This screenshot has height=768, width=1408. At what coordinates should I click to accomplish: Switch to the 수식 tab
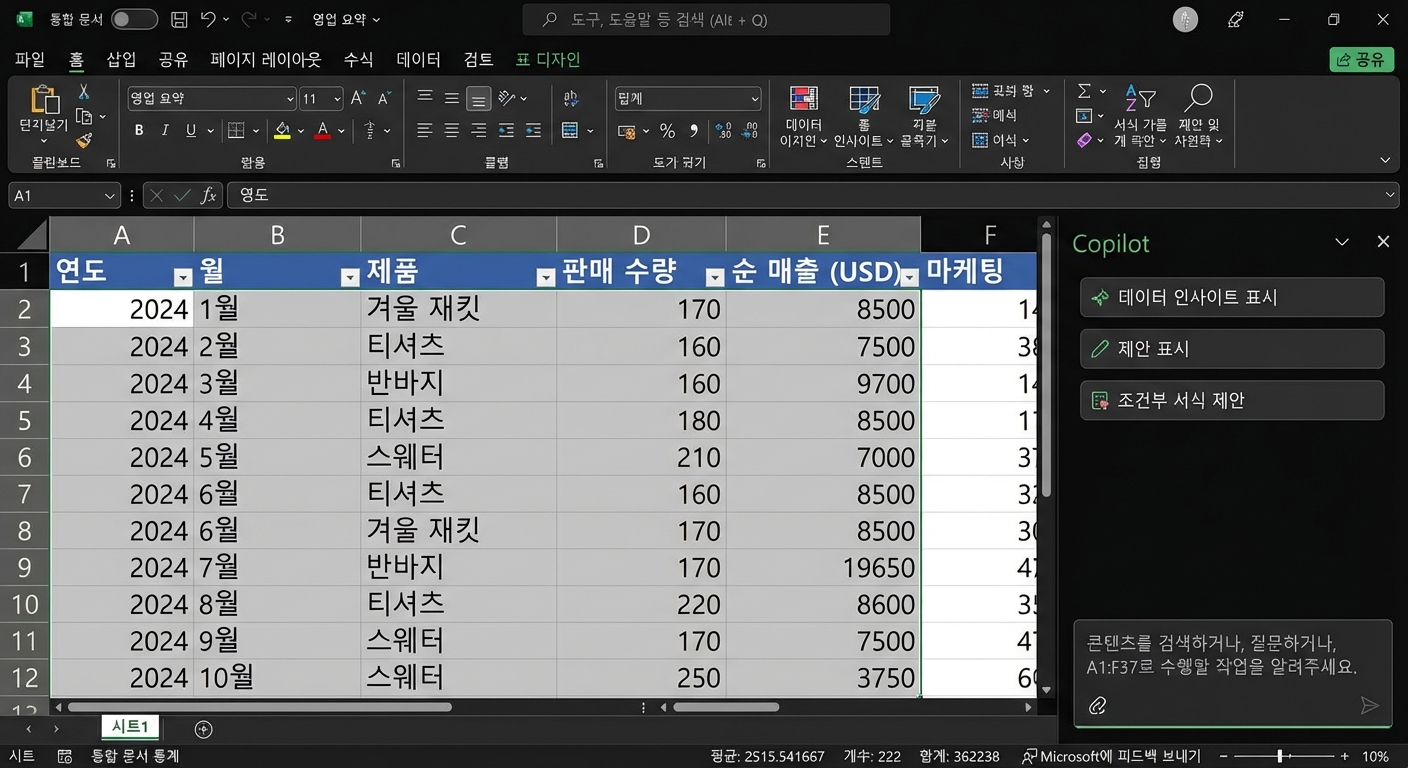pyautogui.click(x=358, y=60)
